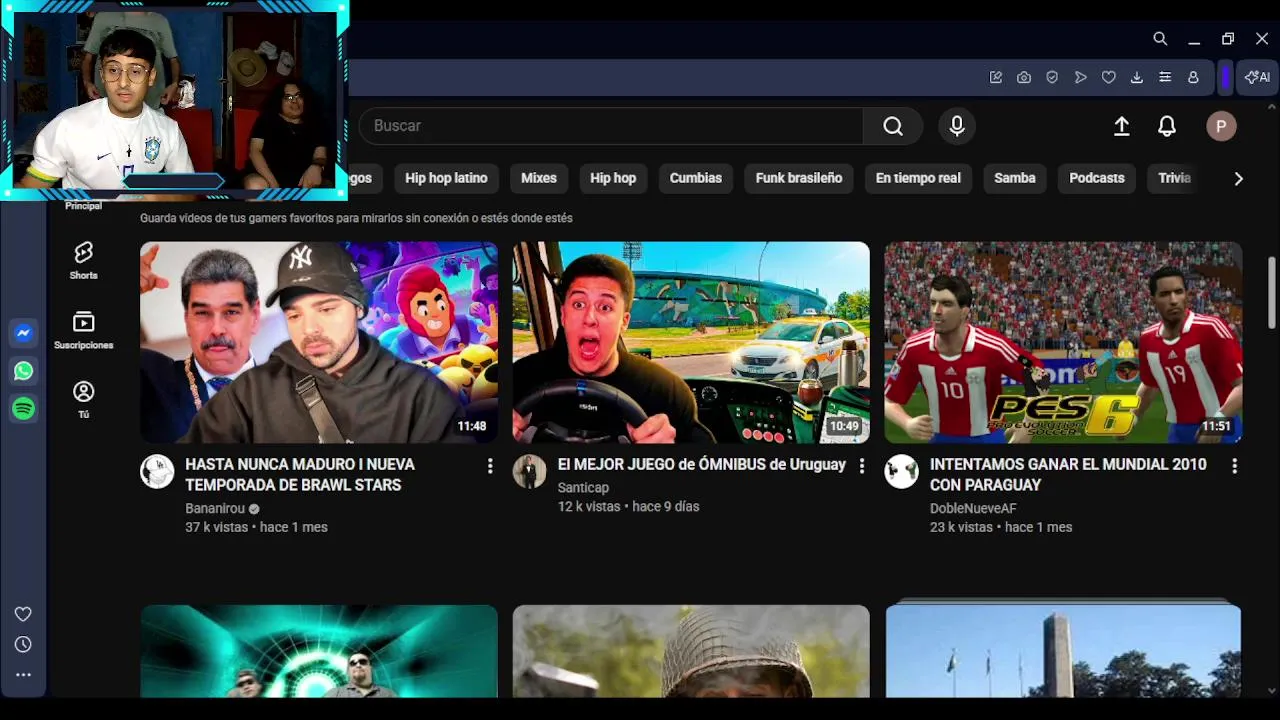Select the Mixes chip

pyautogui.click(x=539, y=178)
